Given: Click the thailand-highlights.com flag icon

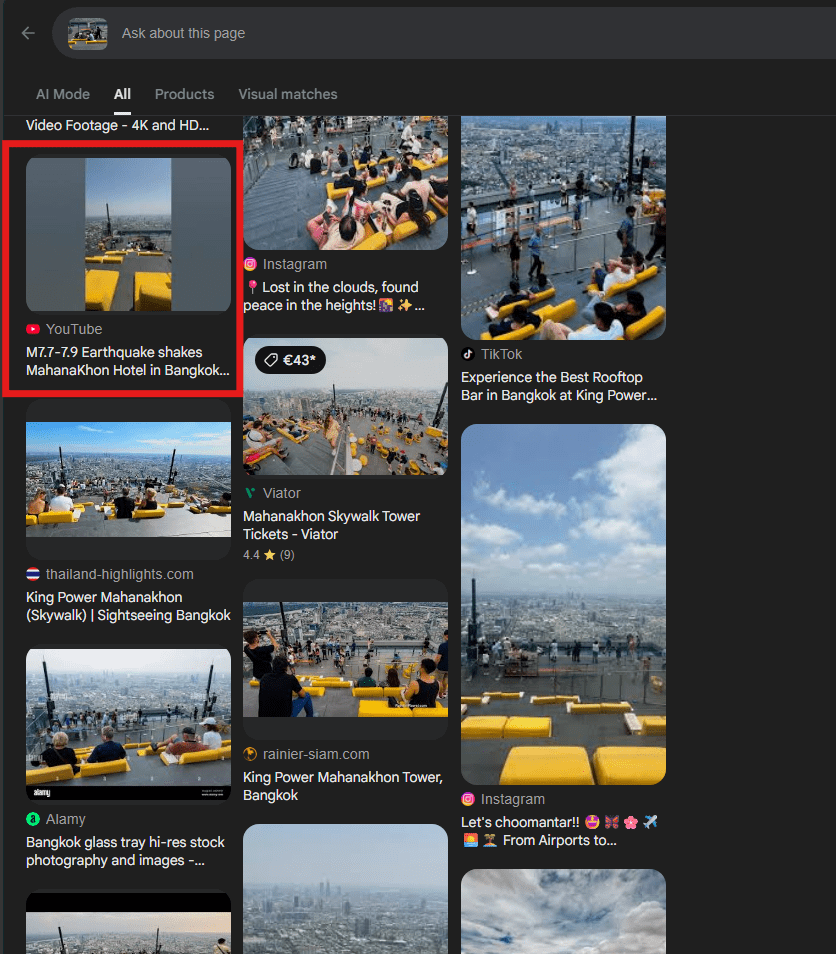Looking at the screenshot, I should 33,574.
